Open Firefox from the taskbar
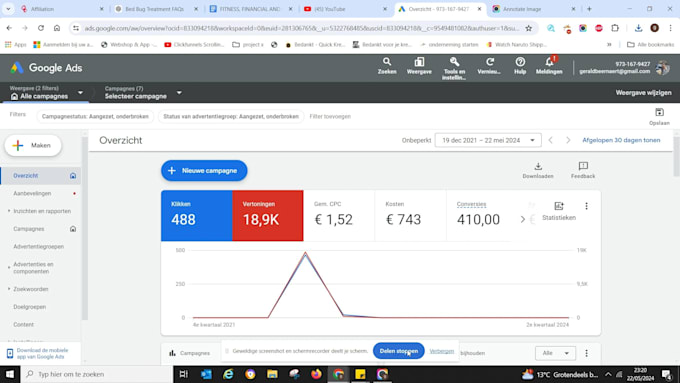Screen dimensions: 680x383 point(316,374)
